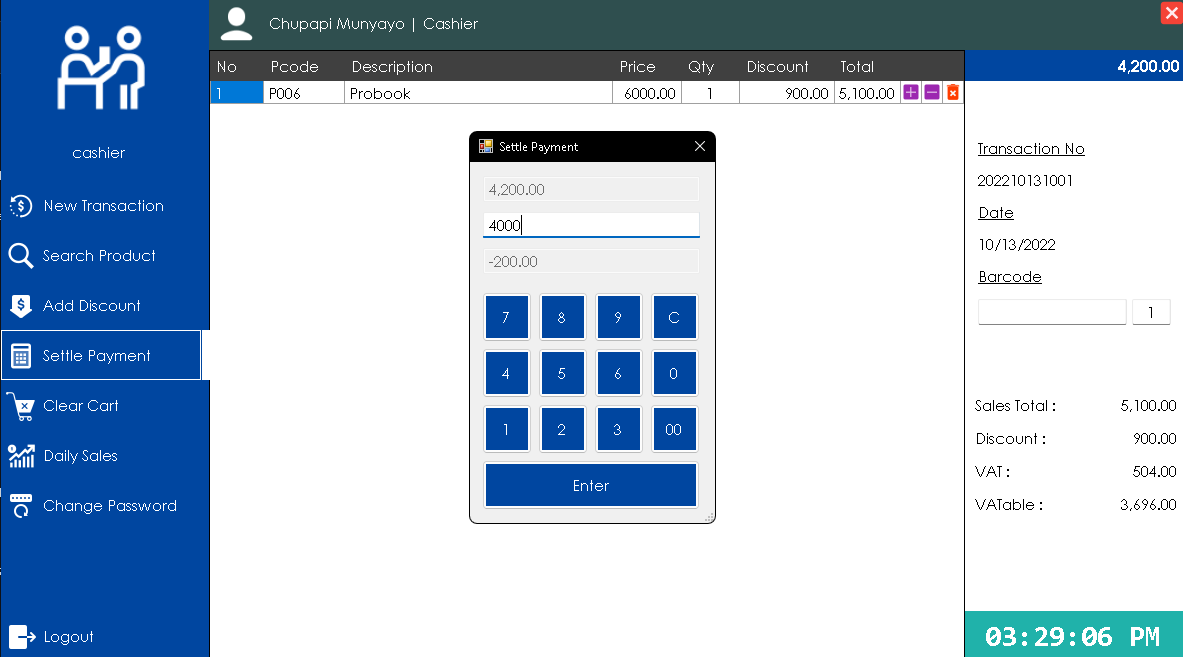Confirm payment with Enter button
The height and width of the screenshot is (657, 1183).
(x=591, y=485)
